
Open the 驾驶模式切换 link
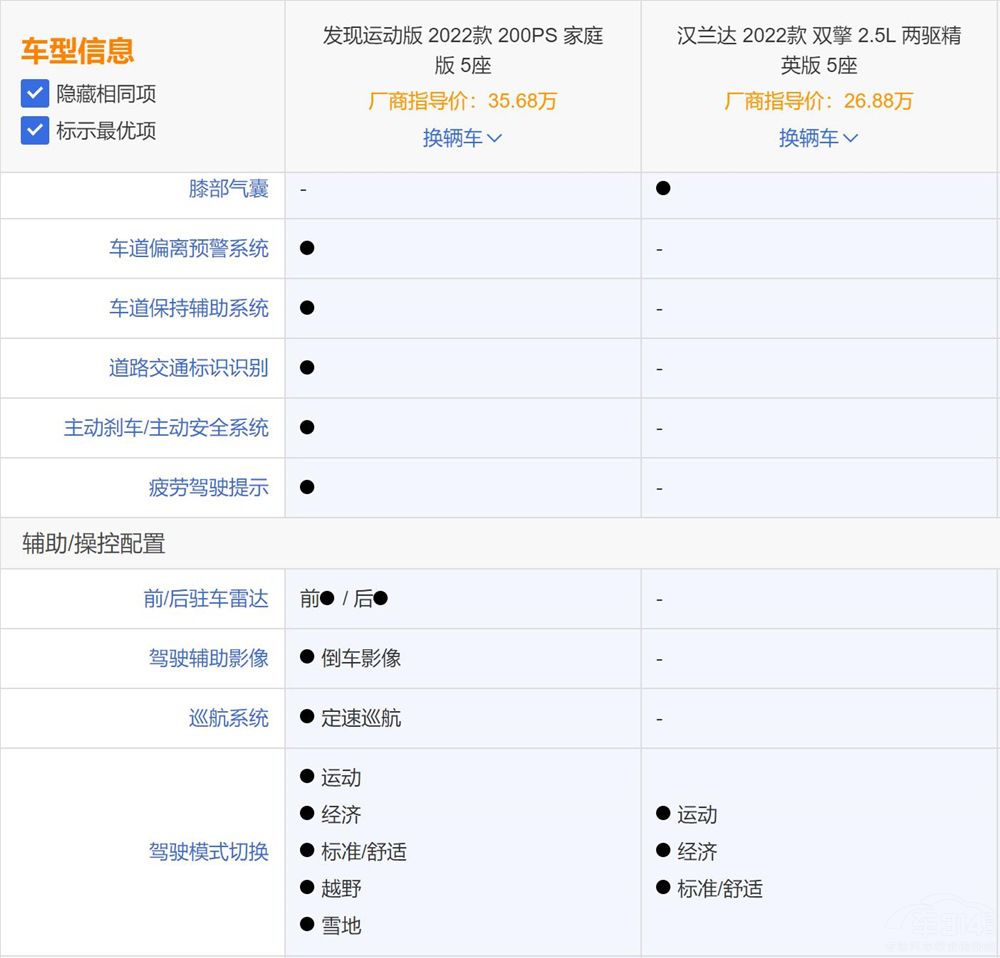point(208,852)
